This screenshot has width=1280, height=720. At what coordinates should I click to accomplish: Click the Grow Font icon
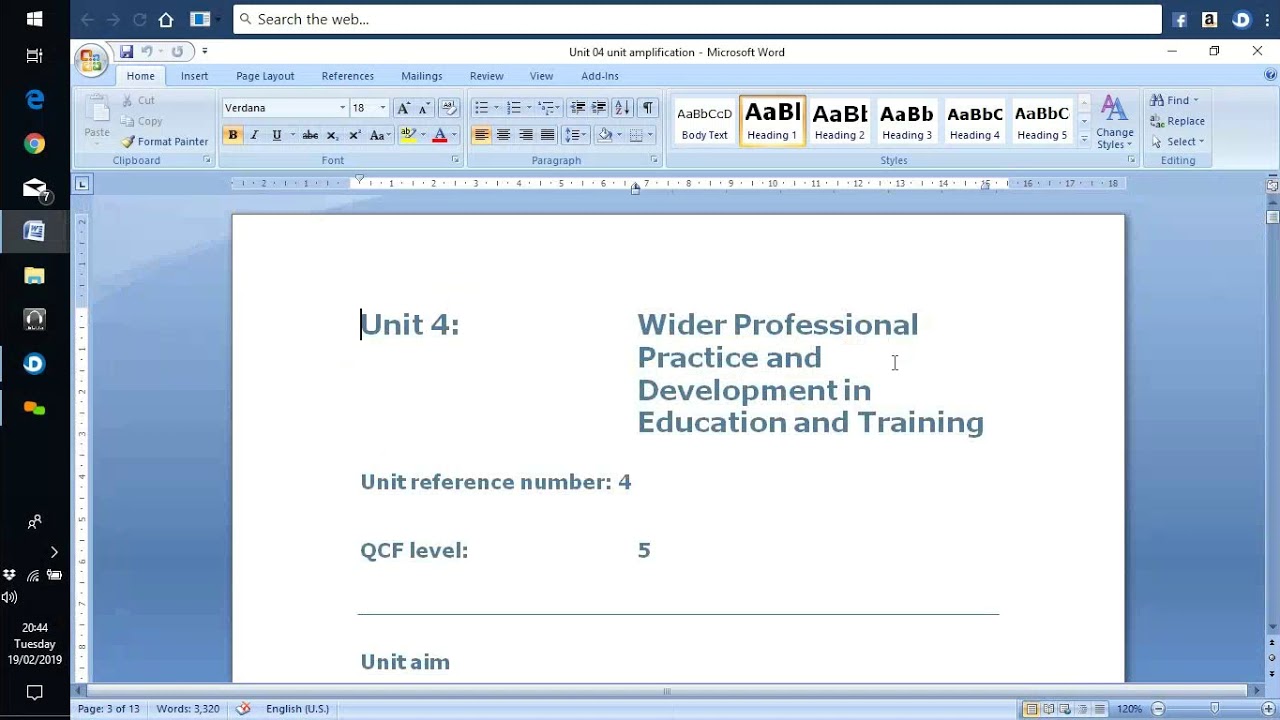click(403, 108)
